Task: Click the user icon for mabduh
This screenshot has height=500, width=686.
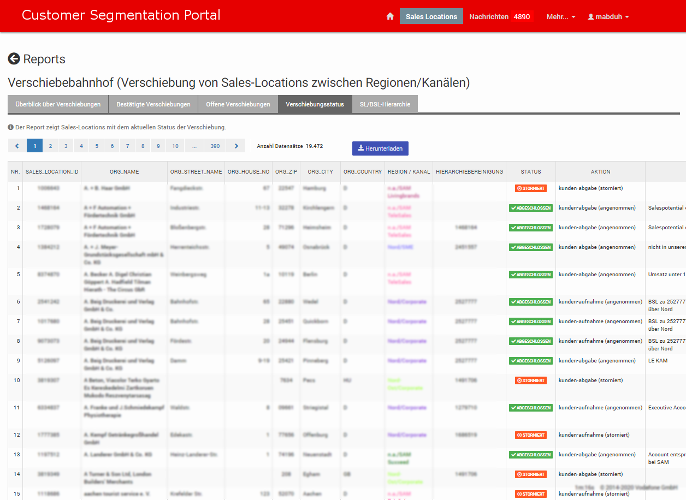Action: click(x=591, y=17)
